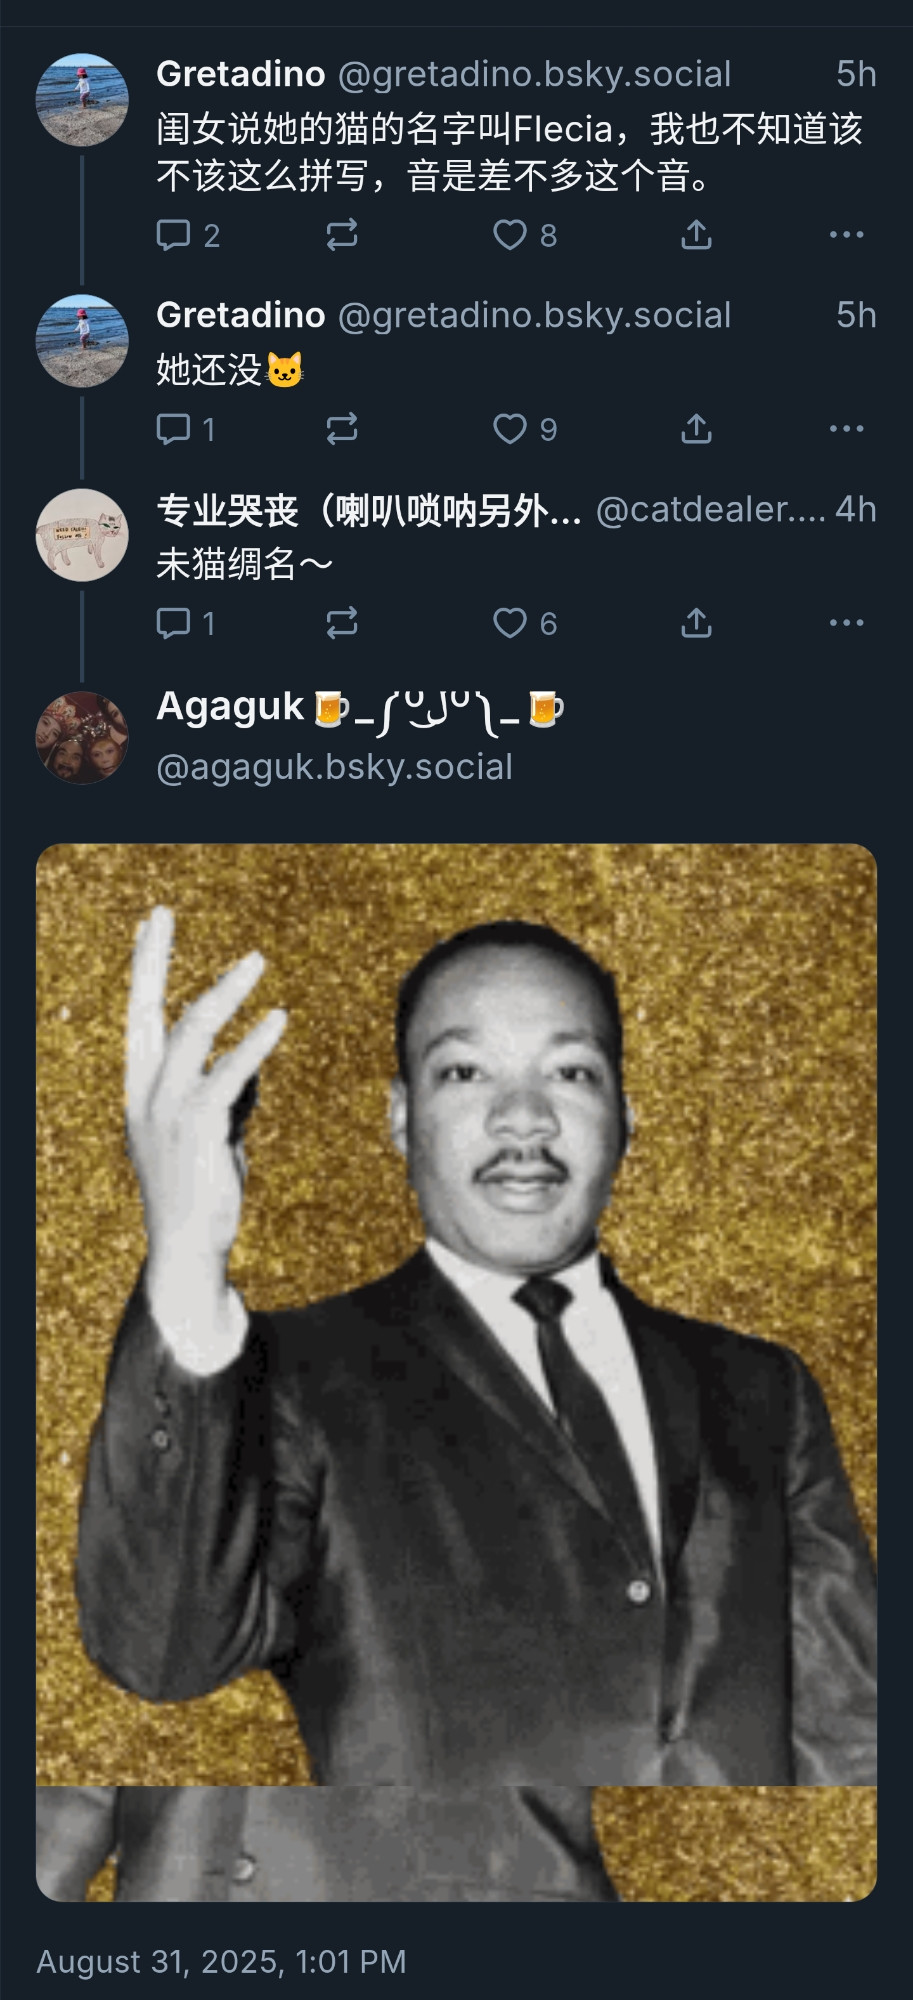
Task: Reply to the 未猫绸名 post
Action: (186, 623)
